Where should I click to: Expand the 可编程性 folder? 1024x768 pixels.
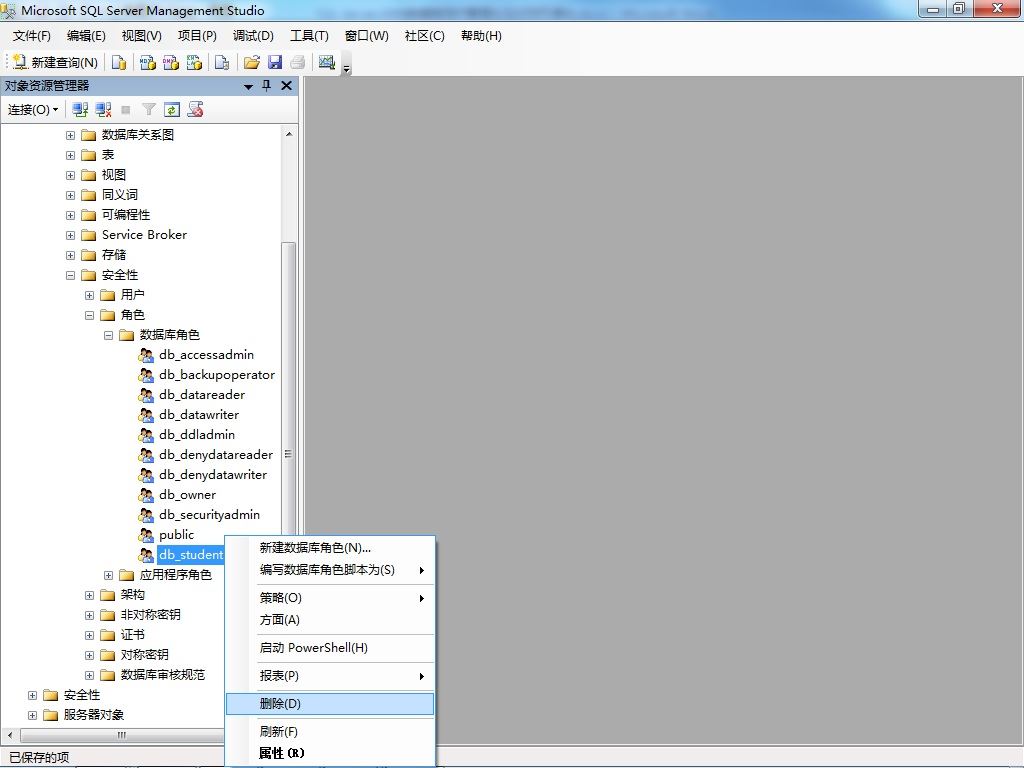[71, 216]
